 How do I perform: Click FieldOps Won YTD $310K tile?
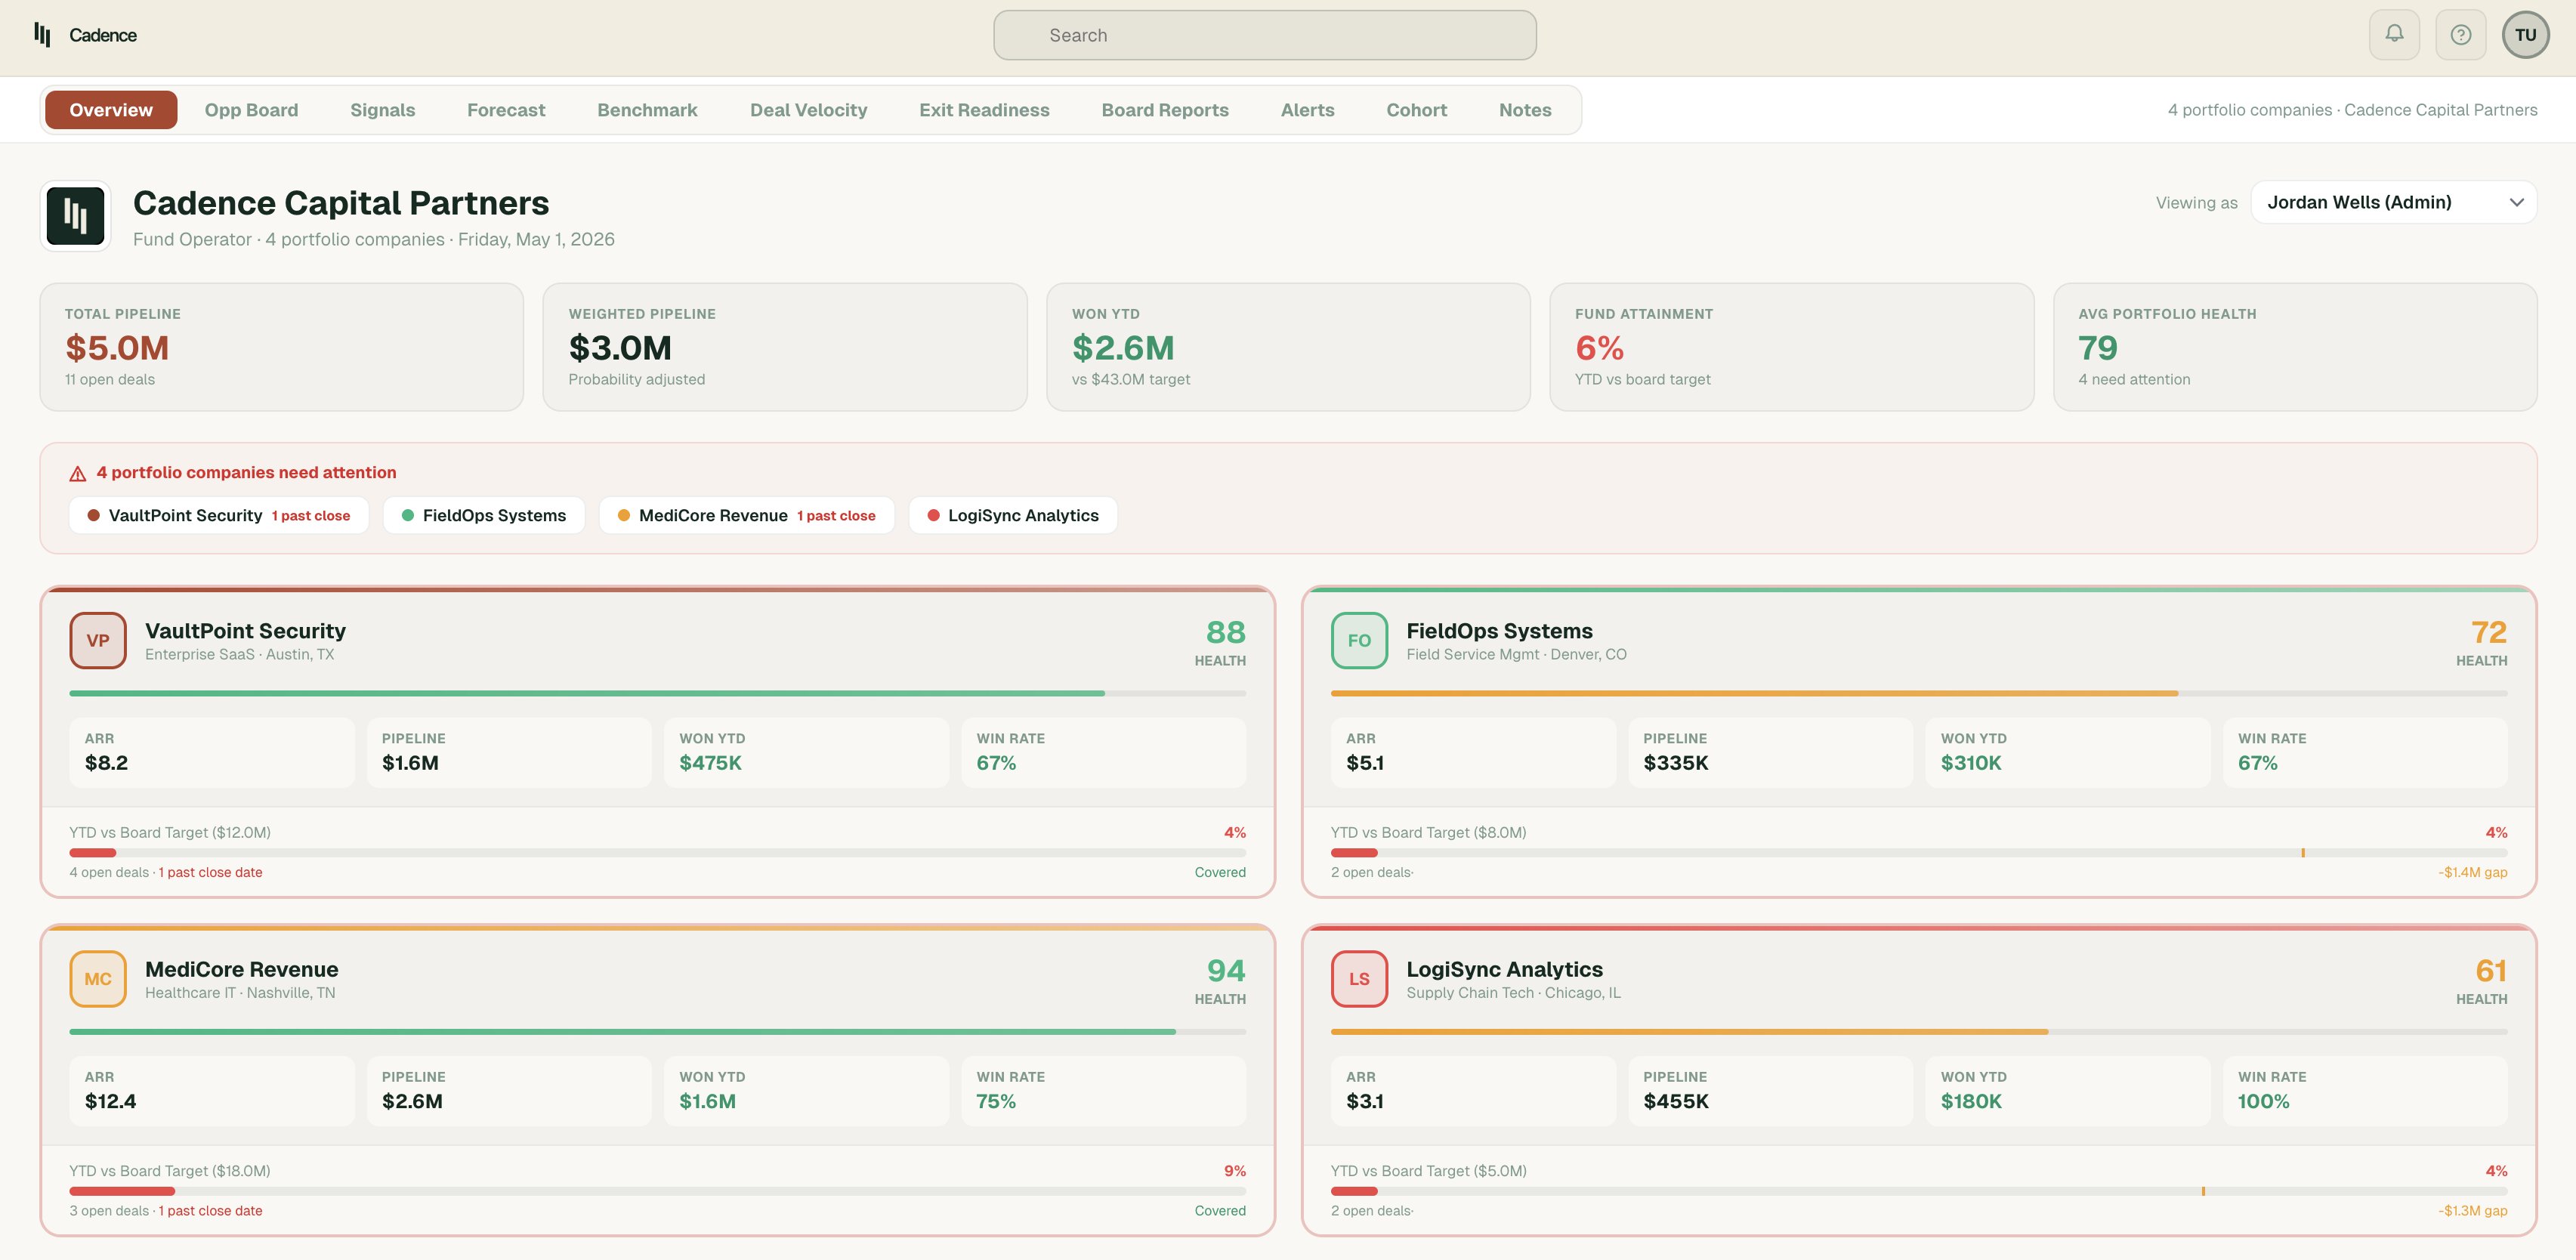[x=2068, y=752]
